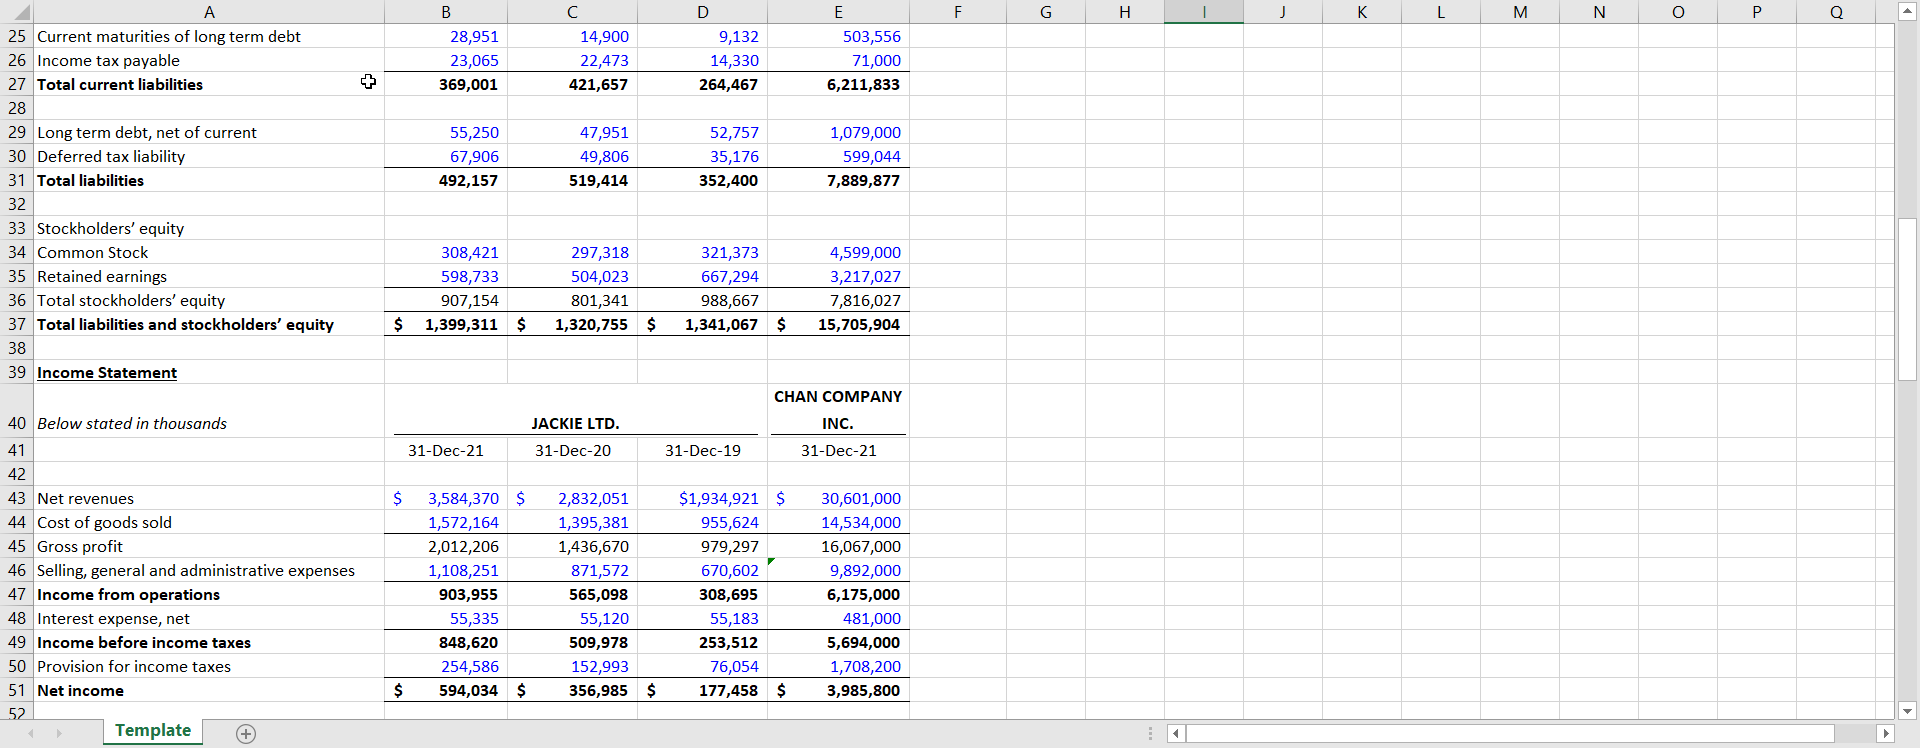Select row 47 by its row header

(17, 594)
